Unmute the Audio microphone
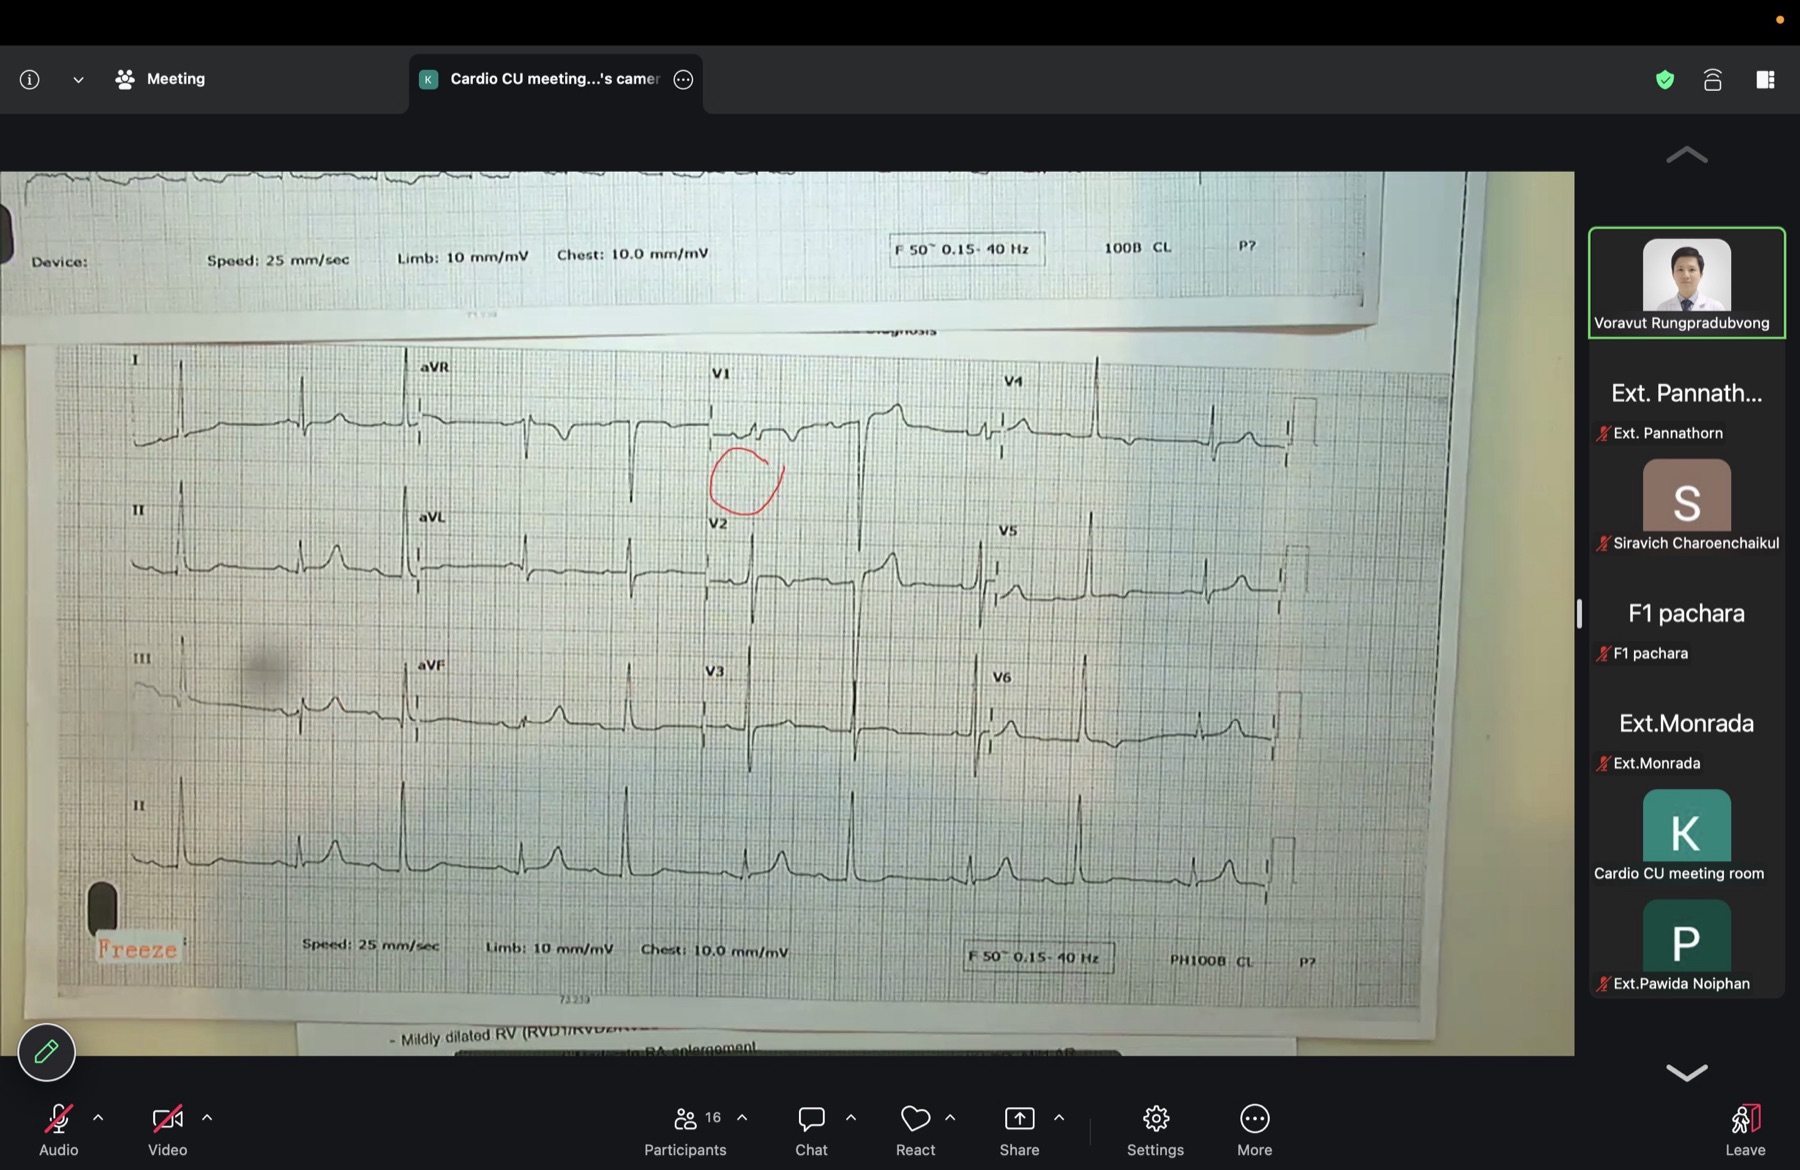Viewport: 1800px width, 1170px height. 58,1131
